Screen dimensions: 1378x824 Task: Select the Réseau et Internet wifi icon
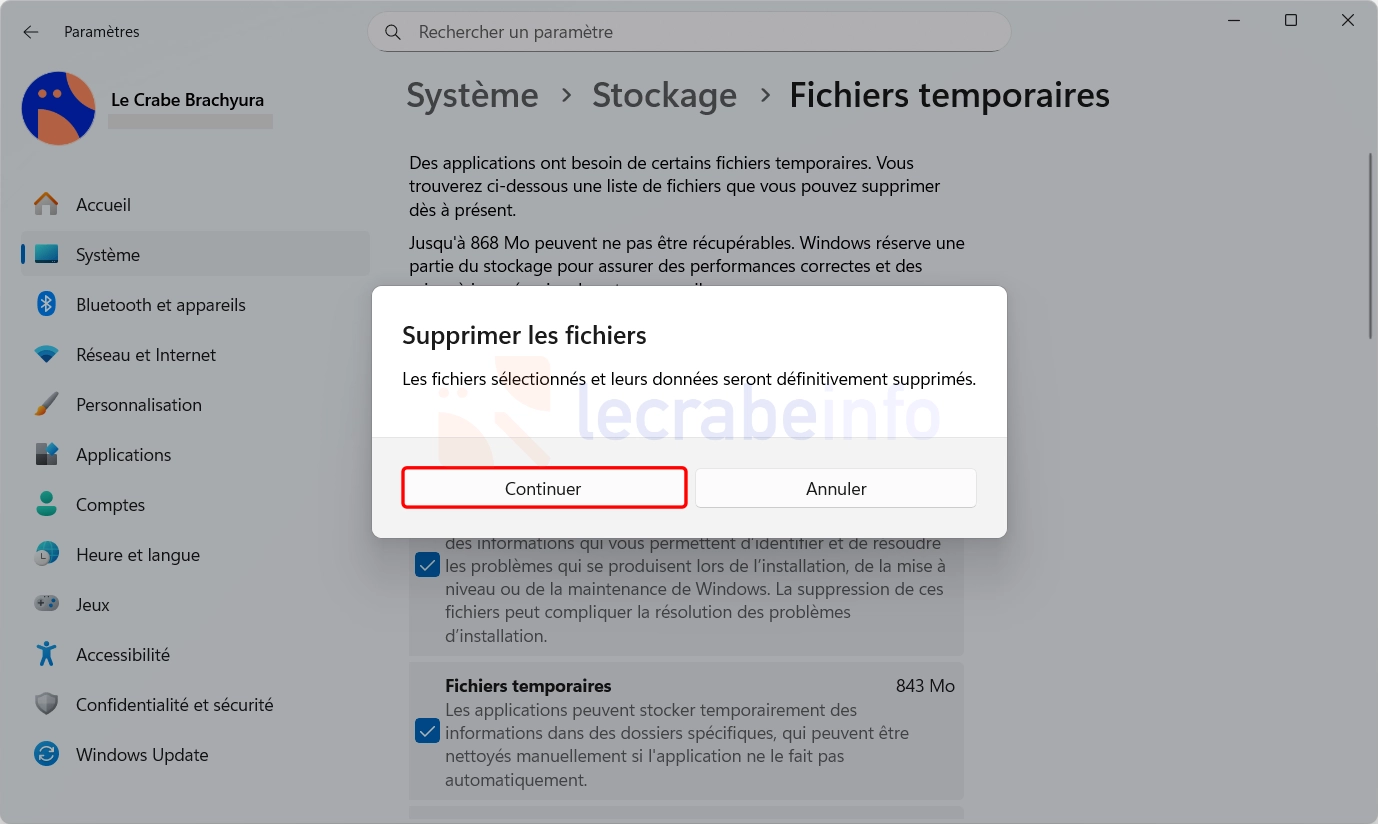coord(46,354)
